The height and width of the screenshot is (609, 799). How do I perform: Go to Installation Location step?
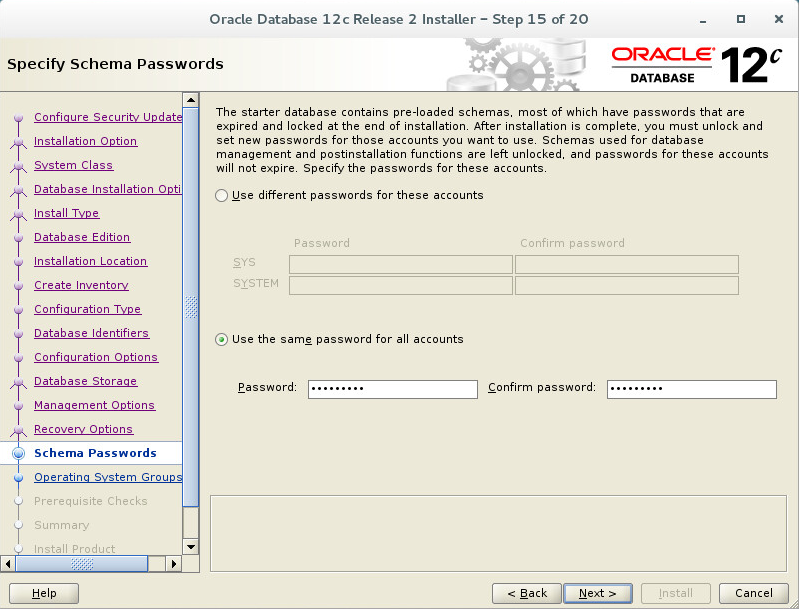pyautogui.click(x=91, y=261)
